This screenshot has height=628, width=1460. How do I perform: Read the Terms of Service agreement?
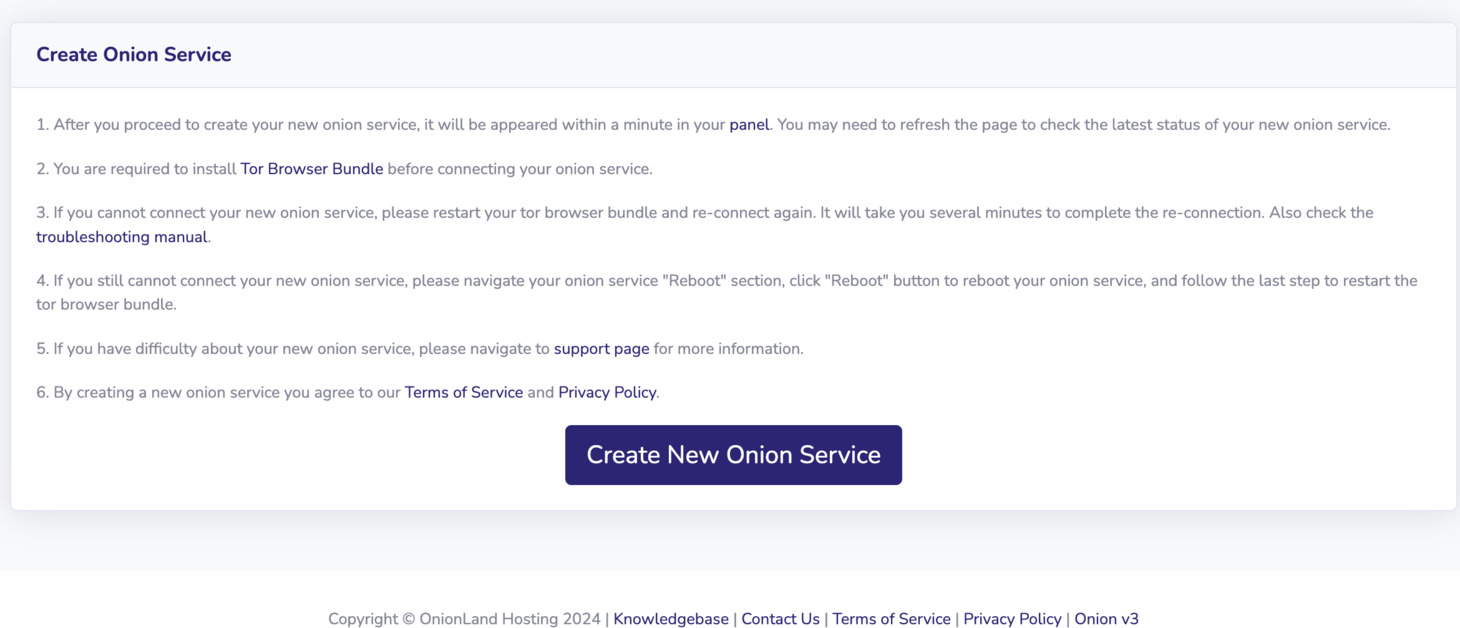tap(463, 392)
